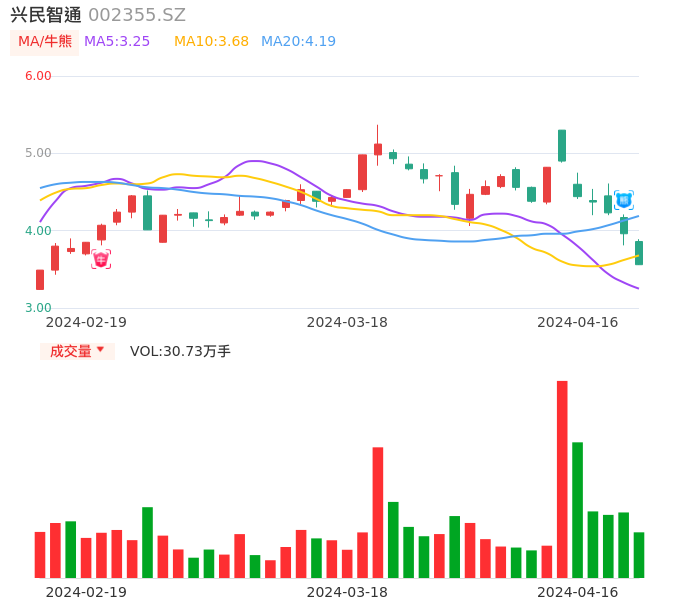The width and height of the screenshot is (686, 606).
Task: Click the highest green candlestick above the 5.00 line
Action: click(x=562, y=146)
